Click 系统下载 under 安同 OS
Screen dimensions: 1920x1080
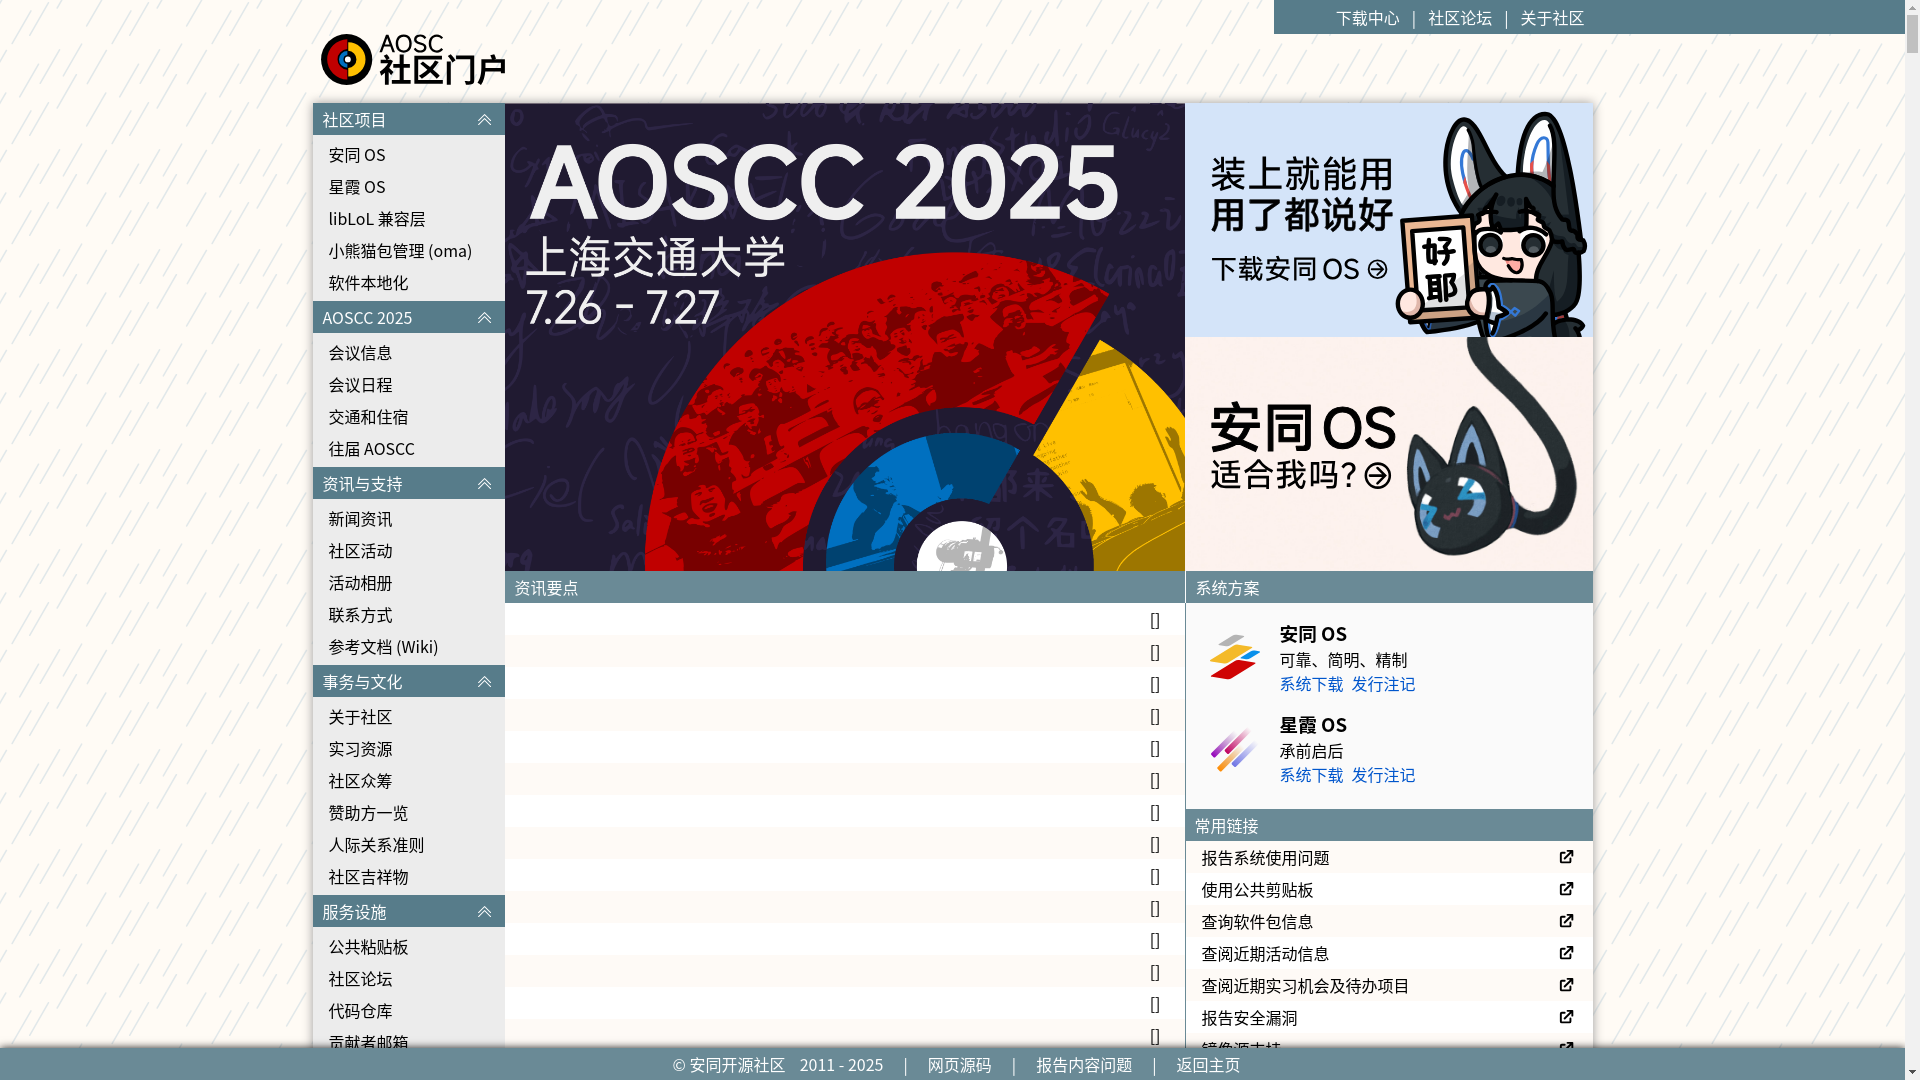click(1311, 684)
